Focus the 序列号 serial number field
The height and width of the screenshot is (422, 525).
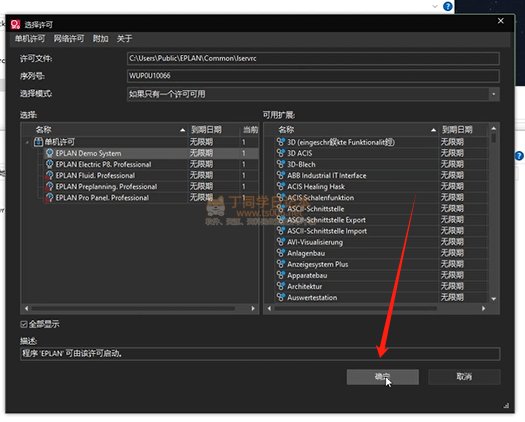pos(313,76)
